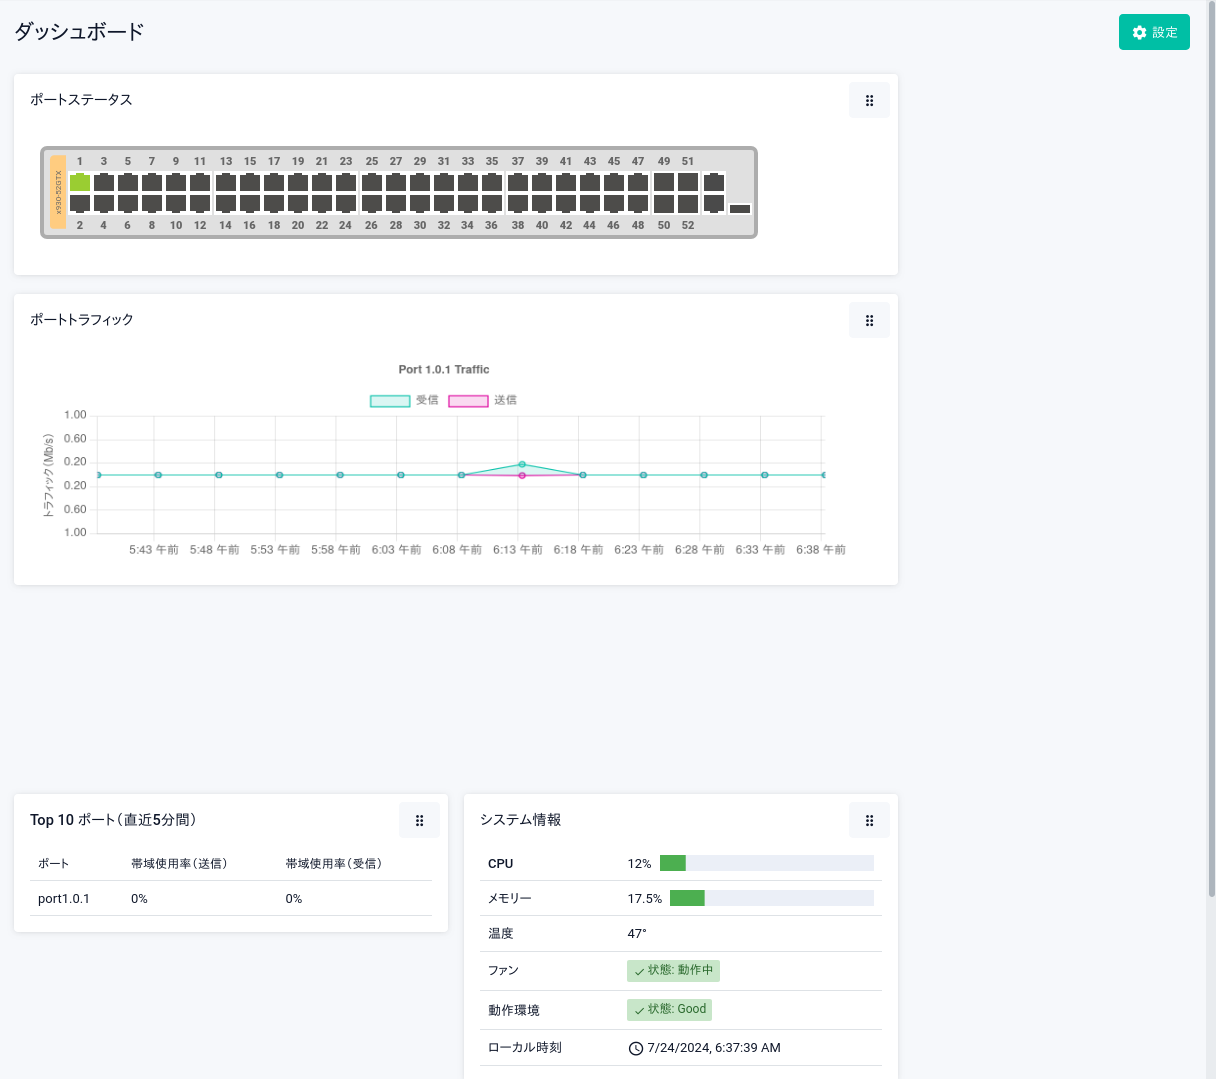Click the x930-52GTX orange device label
Screen dimensions: 1216x1079
tap(58, 192)
